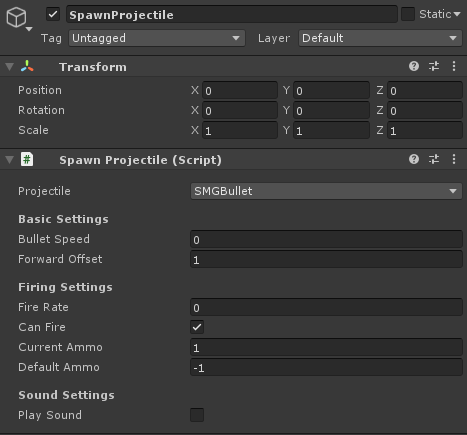The width and height of the screenshot is (467, 435).
Task: Click the Scale Y field
Action: click(331, 130)
